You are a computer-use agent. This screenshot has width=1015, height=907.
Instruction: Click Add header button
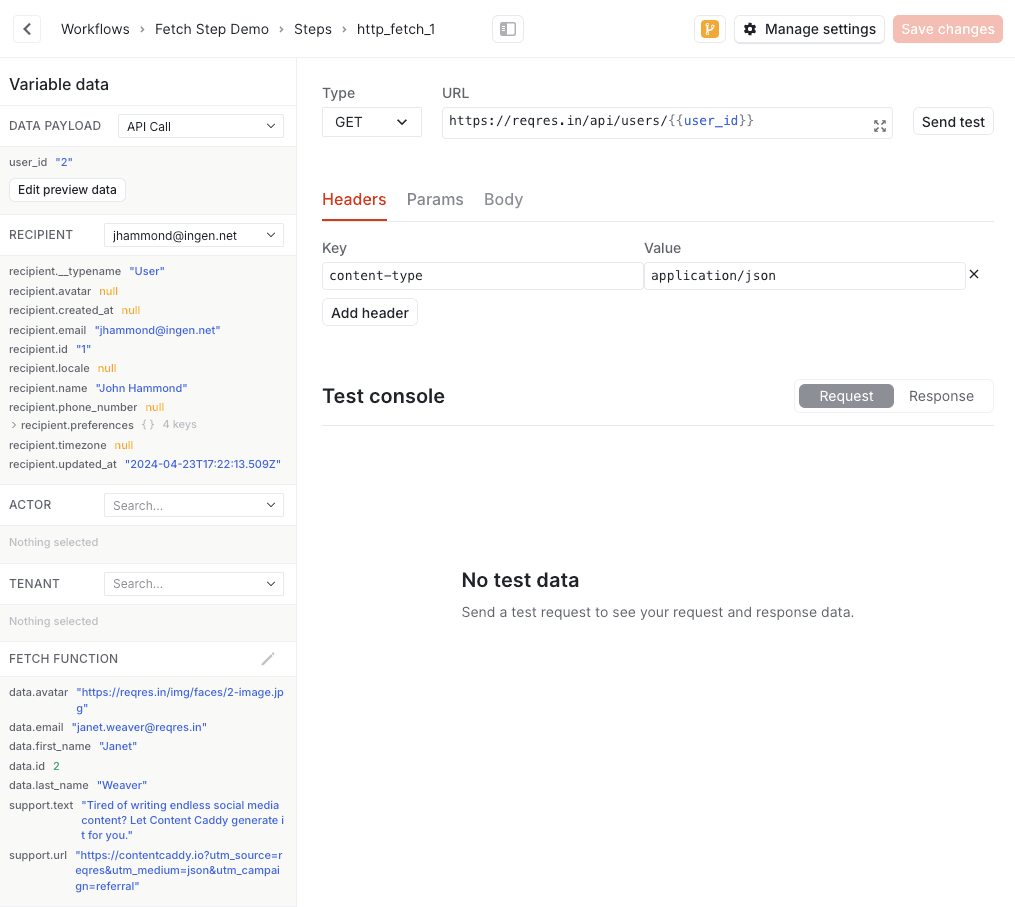tap(369, 312)
